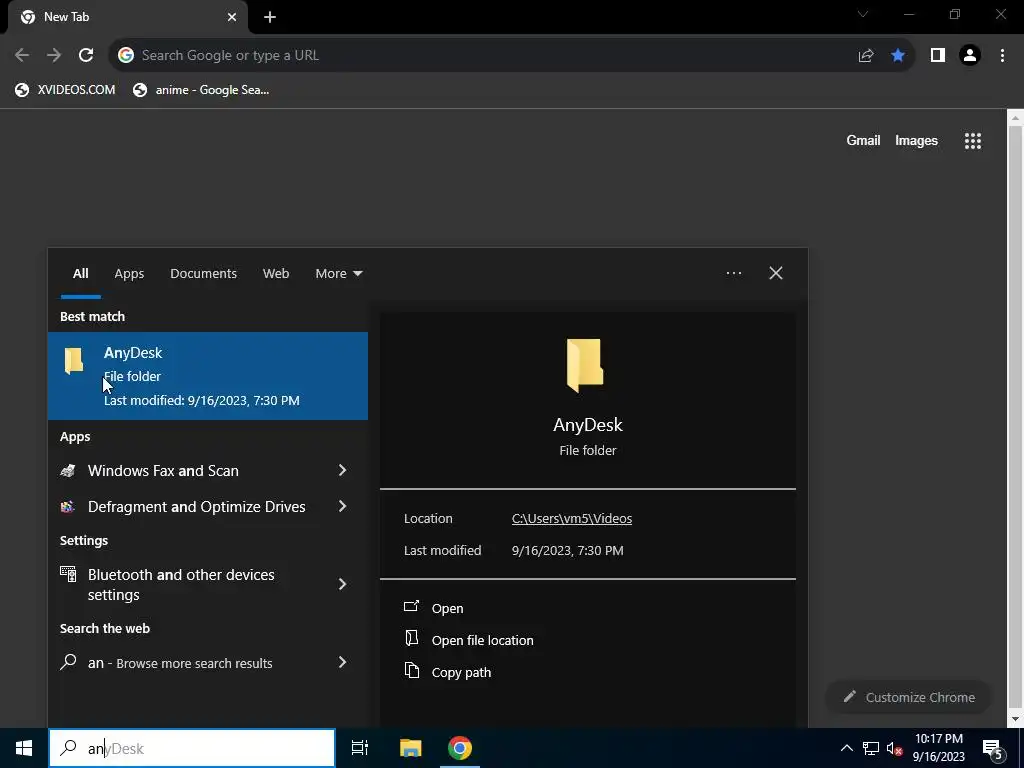Viewport: 1024px width, 768px height.
Task: Open anime - Google Search bookmark
Action: click(201, 90)
